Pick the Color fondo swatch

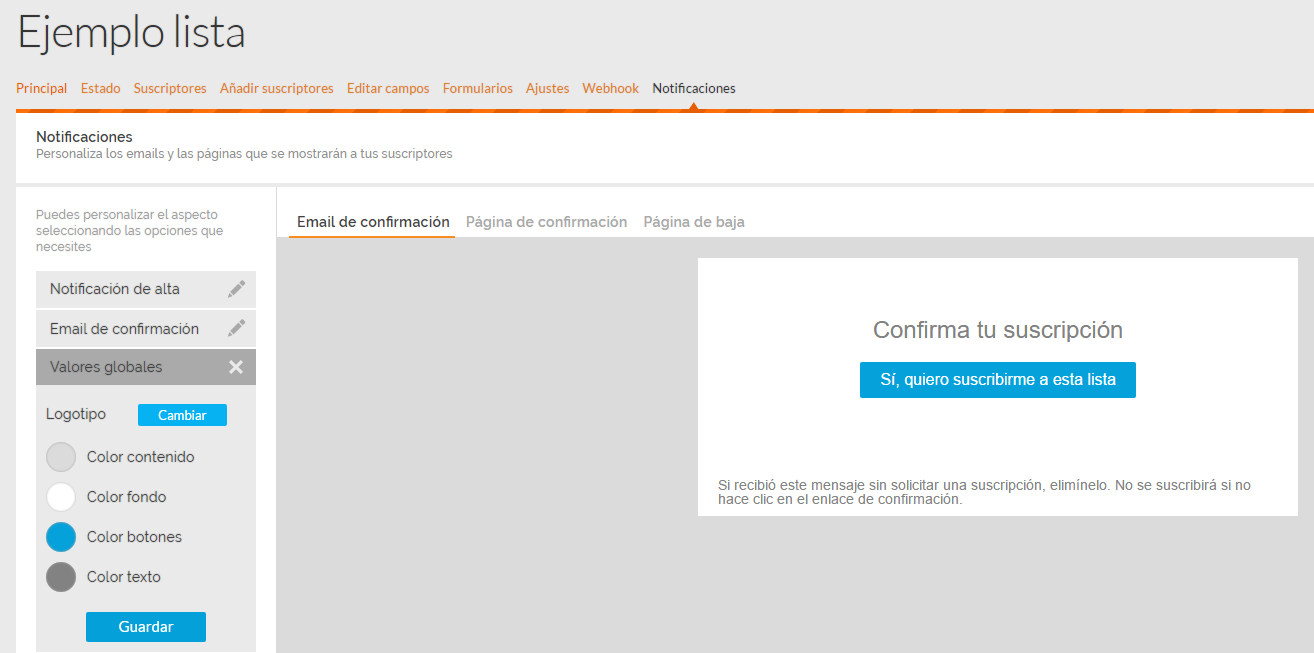pyautogui.click(x=61, y=497)
